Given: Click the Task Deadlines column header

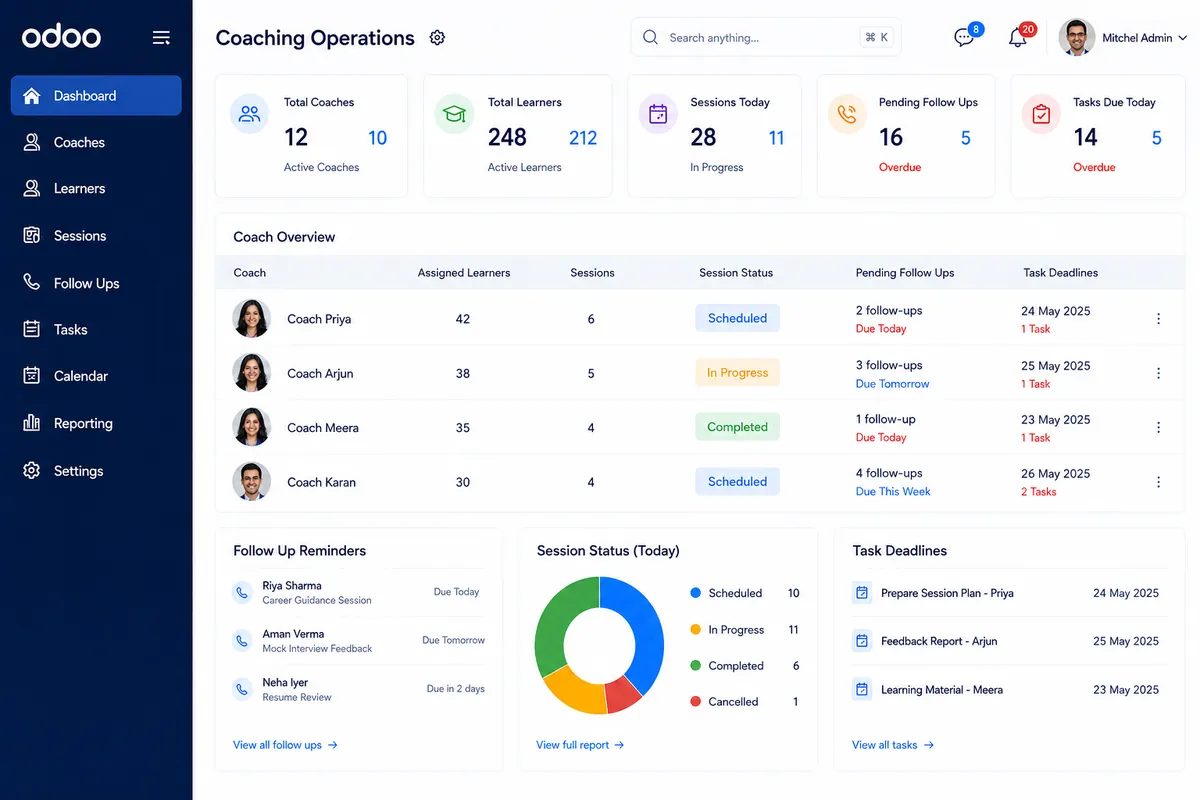Looking at the screenshot, I should [x=1060, y=273].
